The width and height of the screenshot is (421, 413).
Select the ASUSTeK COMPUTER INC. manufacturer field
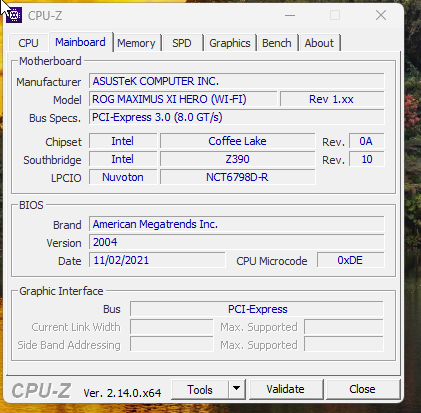(x=237, y=81)
